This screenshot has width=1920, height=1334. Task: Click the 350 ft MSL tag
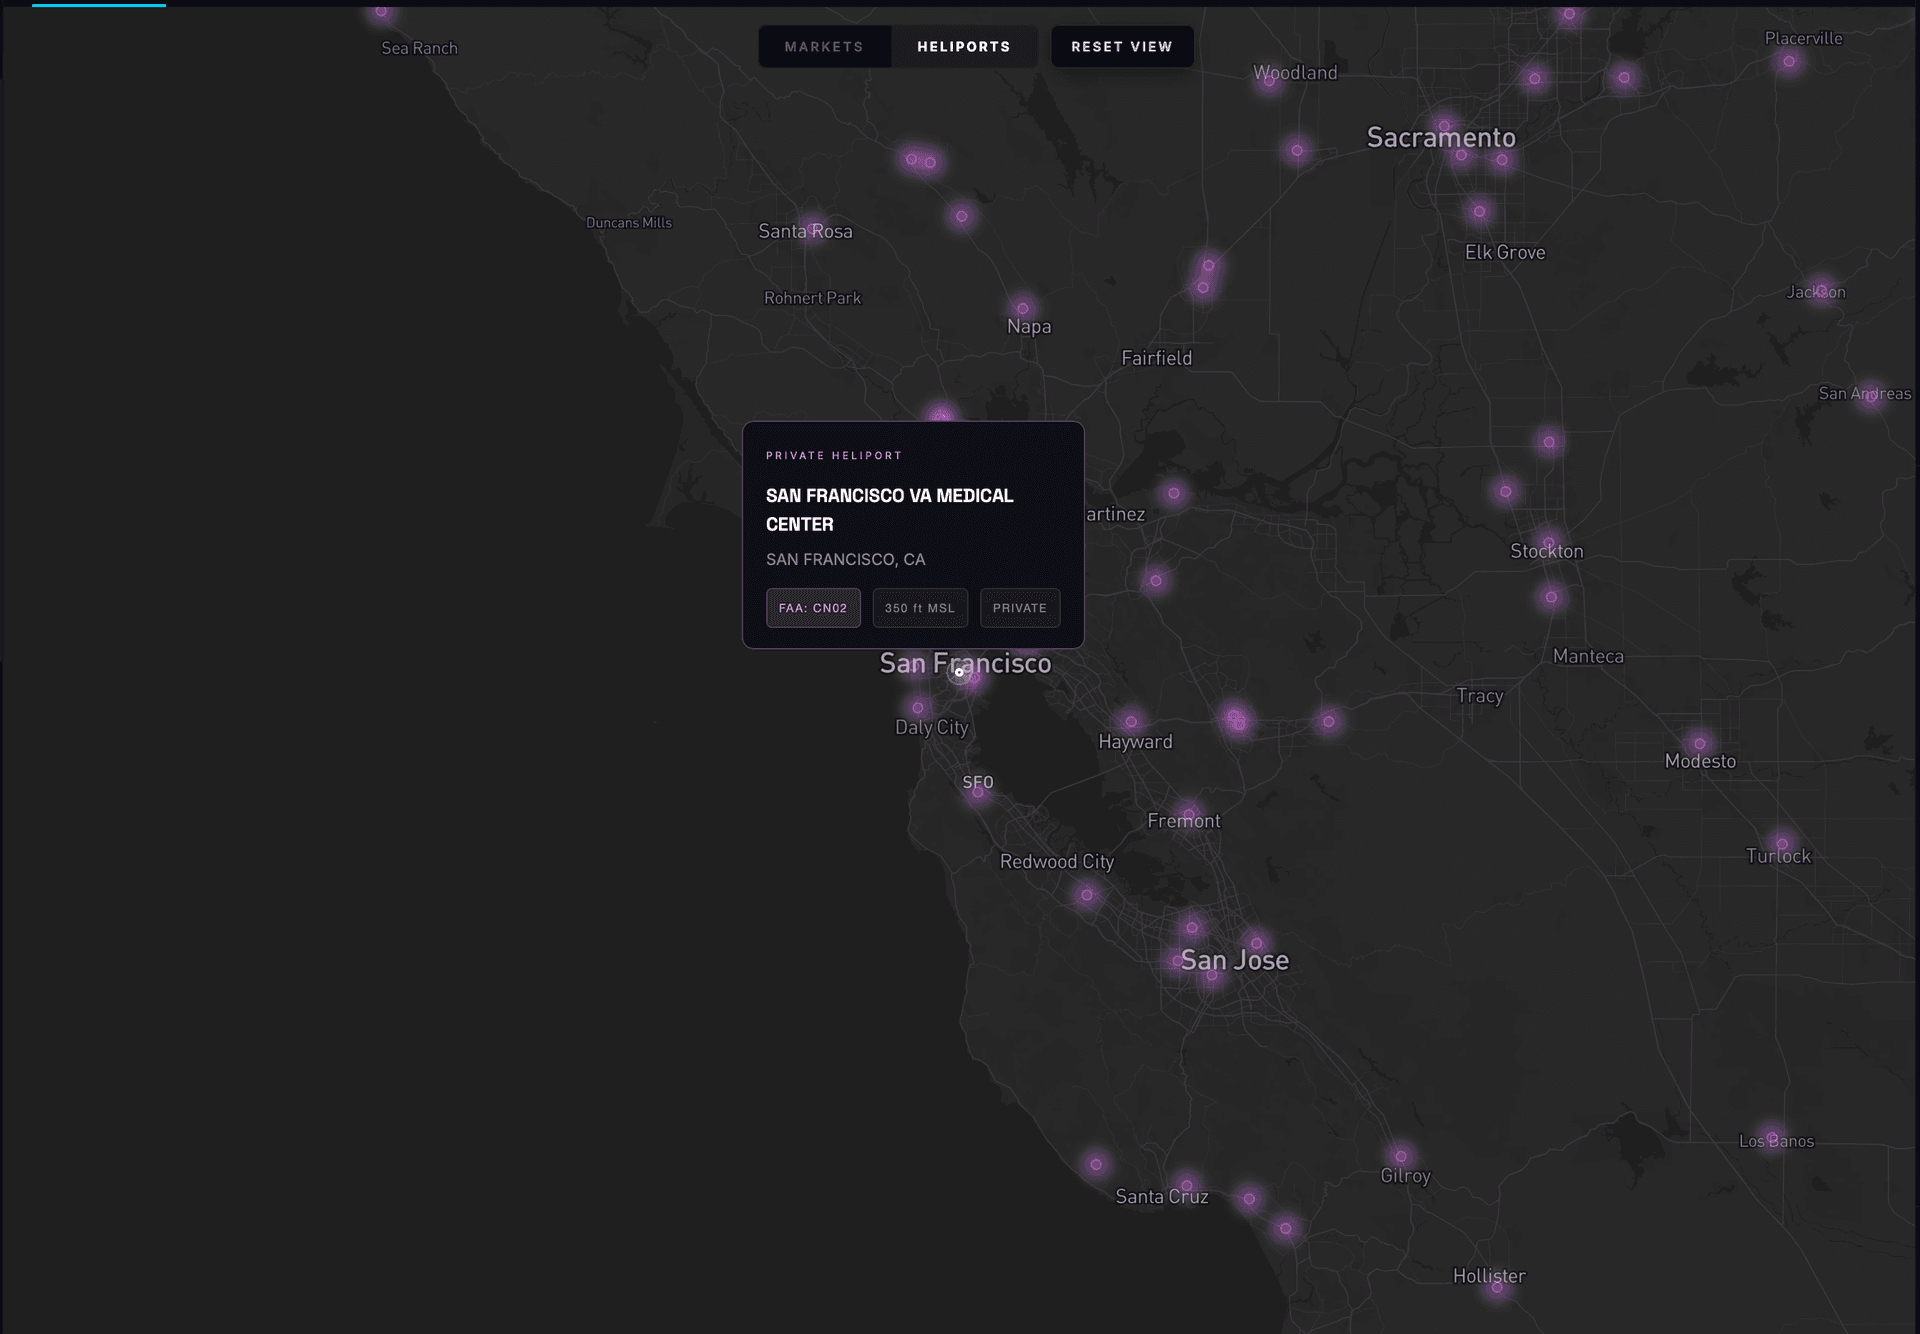pyautogui.click(x=919, y=607)
